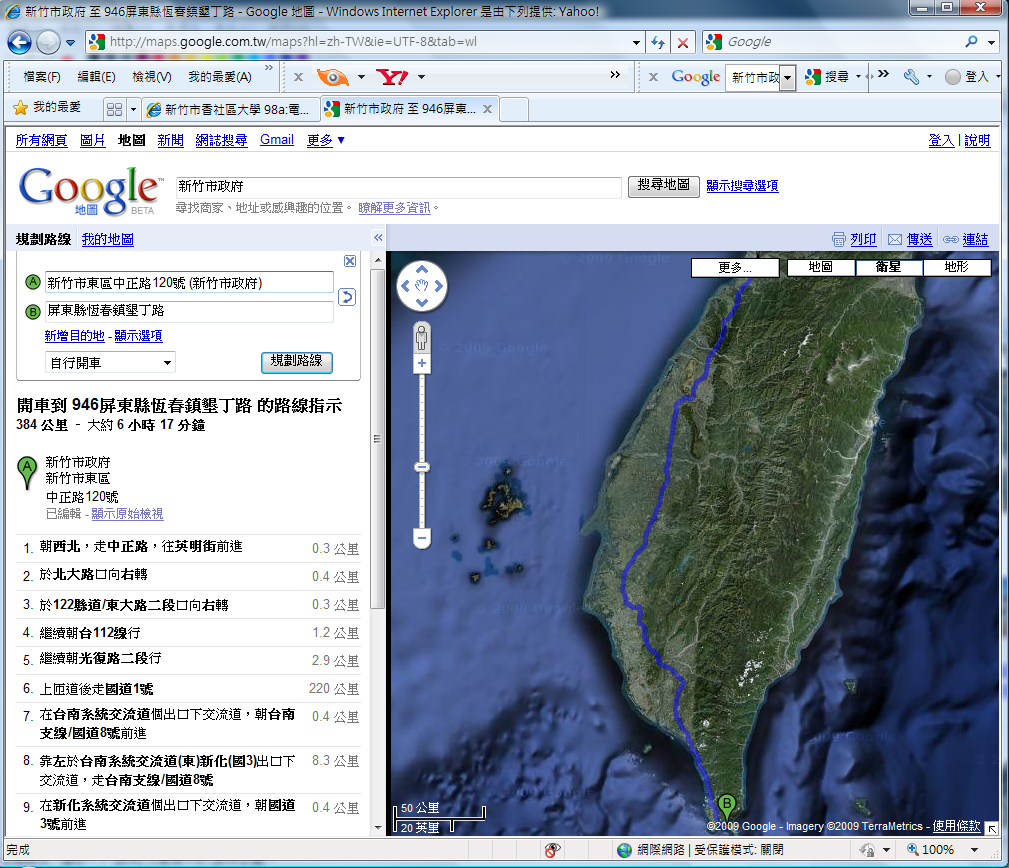Open 圖片 link in Google nav
The width and height of the screenshot is (1009, 868).
[93, 140]
